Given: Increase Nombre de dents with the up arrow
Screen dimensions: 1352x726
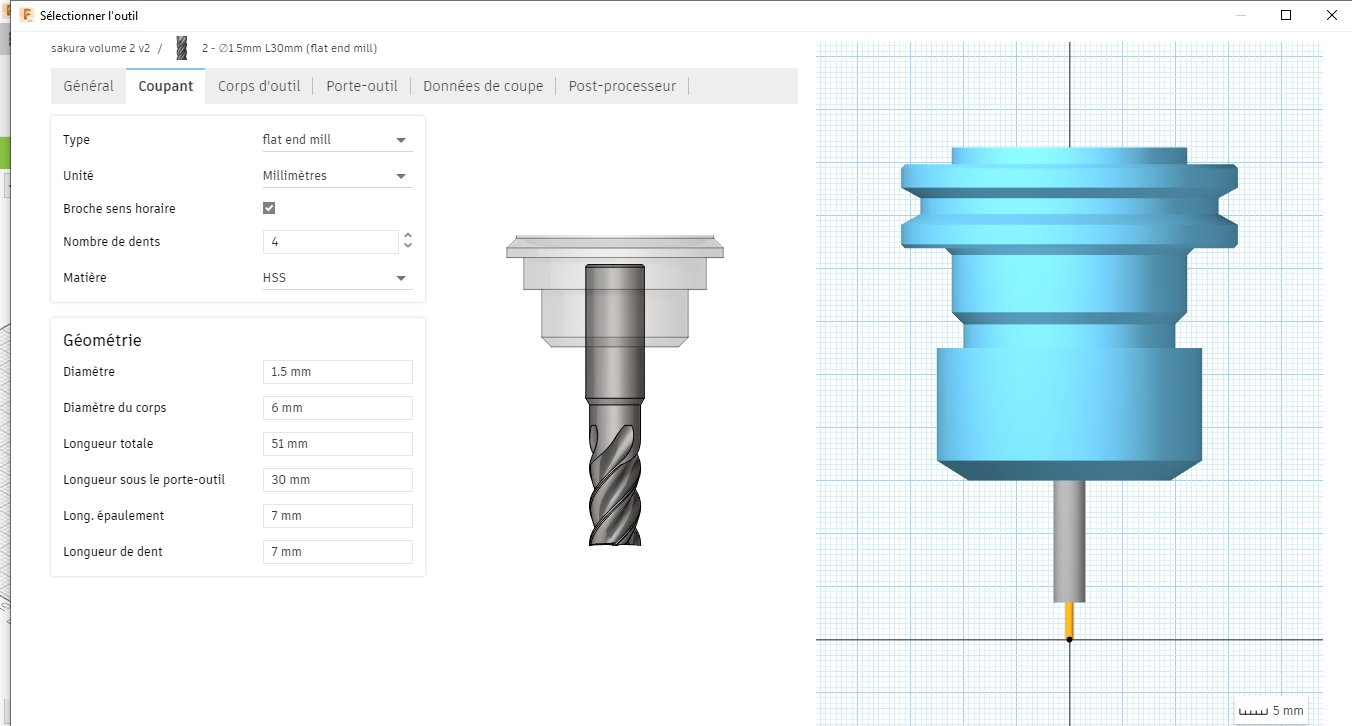Looking at the screenshot, I should [407, 236].
